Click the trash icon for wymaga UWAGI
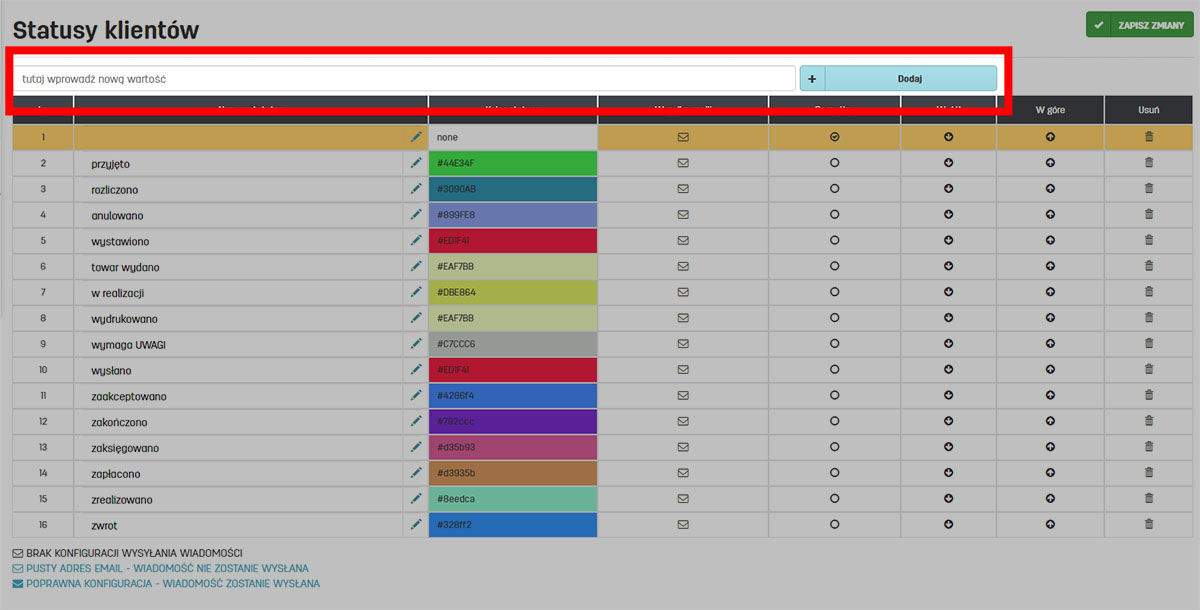The width and height of the screenshot is (1200, 610). [x=1148, y=343]
